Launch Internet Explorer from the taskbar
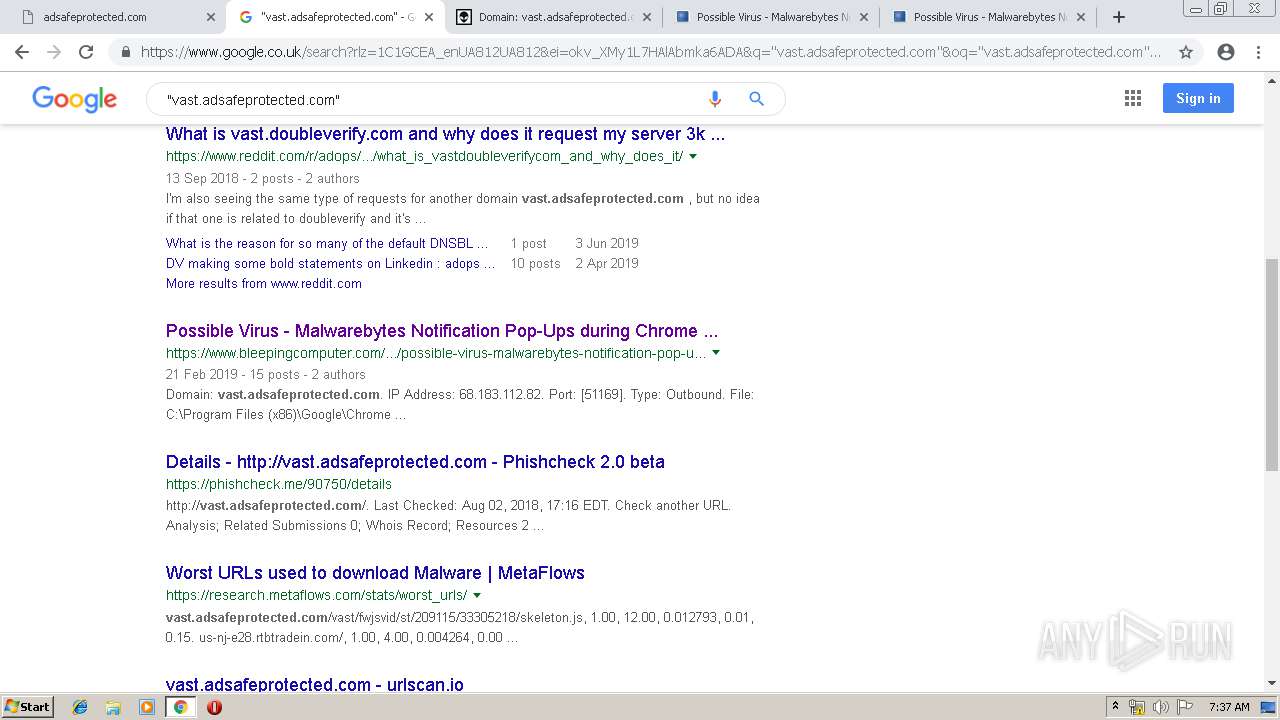Viewport: 1280px width, 720px height. tap(80, 707)
